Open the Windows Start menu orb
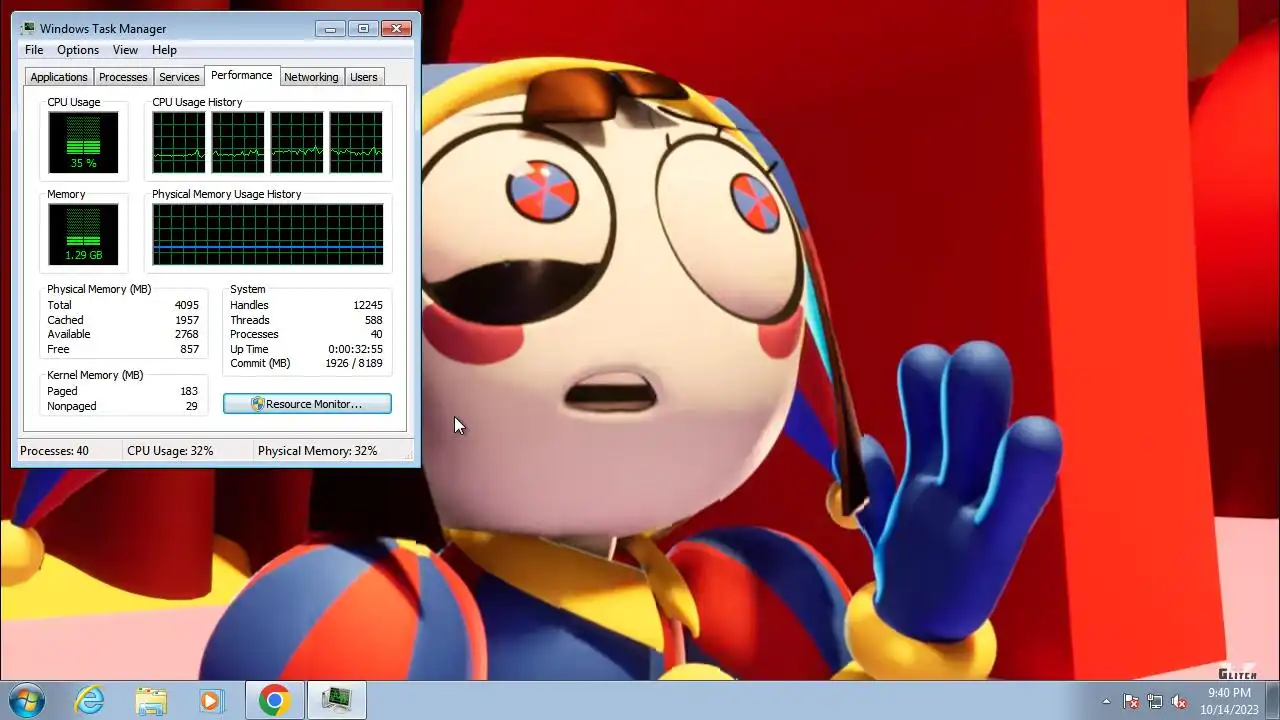1280x720 pixels. 27,700
